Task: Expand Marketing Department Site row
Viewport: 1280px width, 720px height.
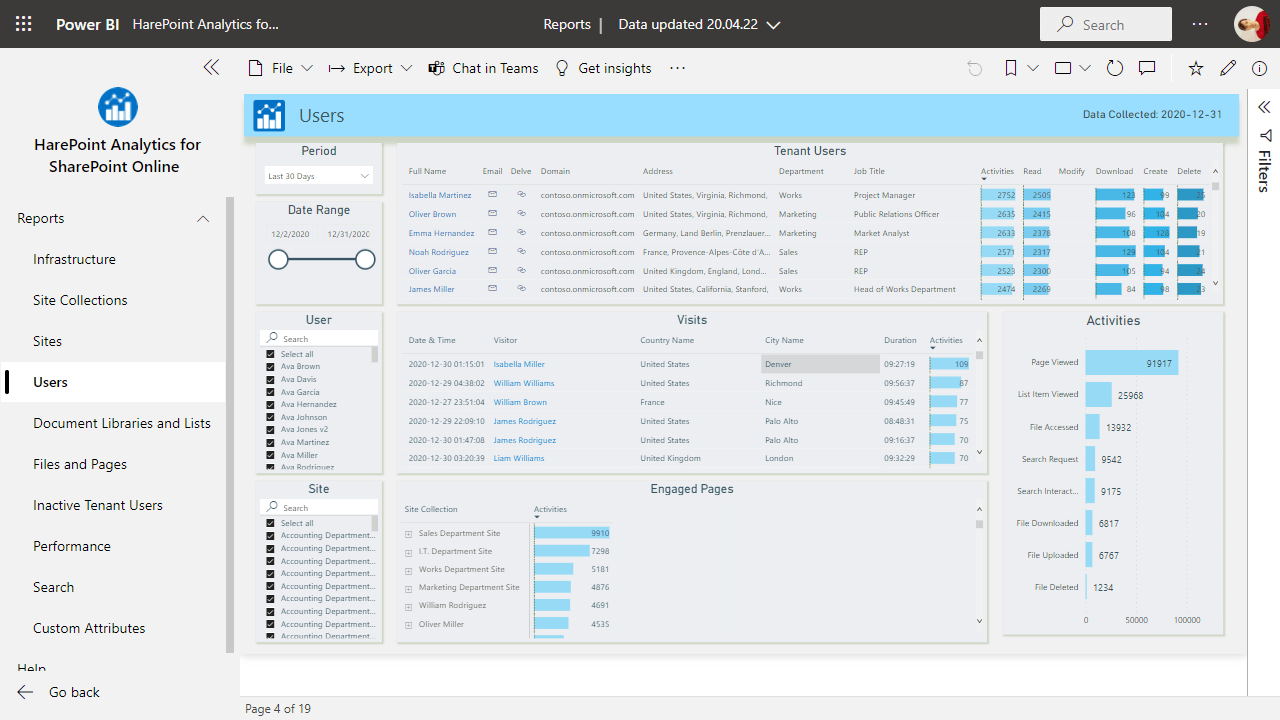Action: click(x=408, y=588)
